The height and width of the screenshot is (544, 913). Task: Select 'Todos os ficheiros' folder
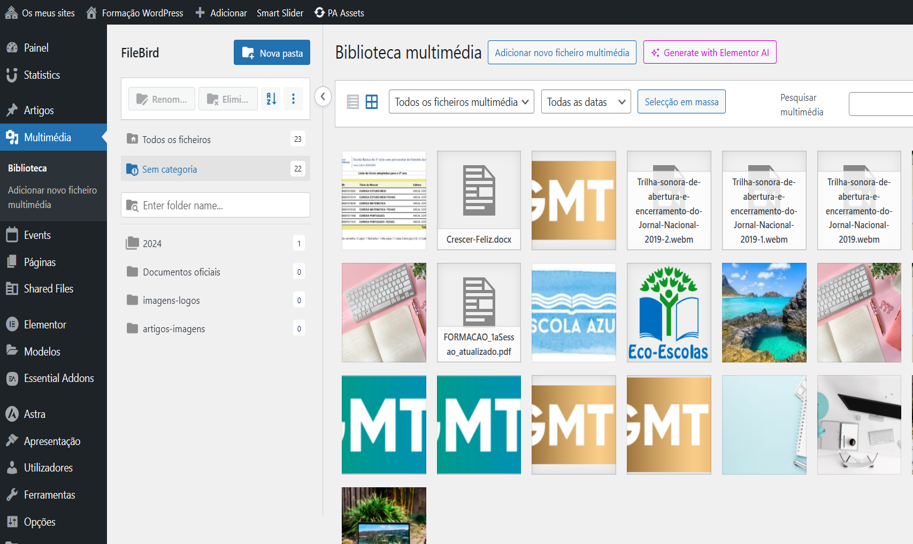coord(215,139)
